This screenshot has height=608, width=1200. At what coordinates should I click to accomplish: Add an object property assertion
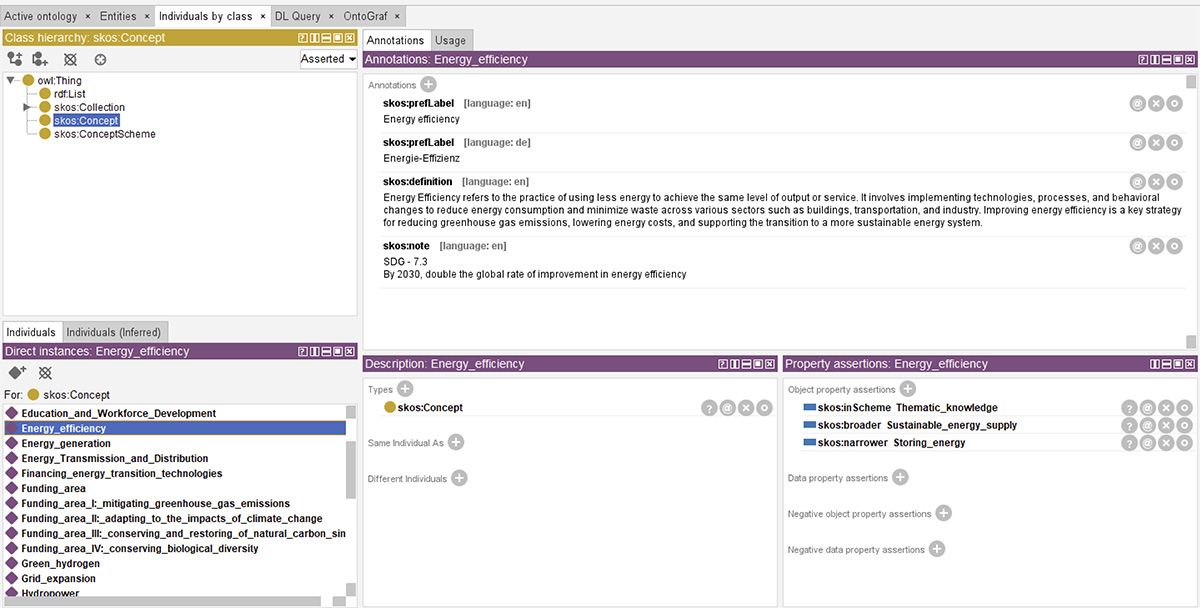coord(906,389)
